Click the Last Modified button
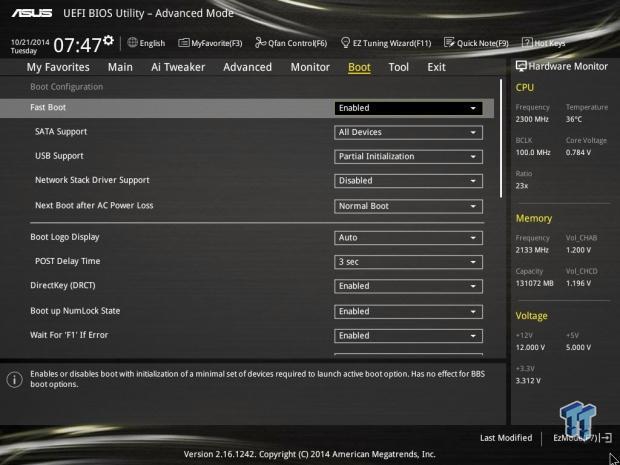This screenshot has height=465, width=620. (506, 438)
